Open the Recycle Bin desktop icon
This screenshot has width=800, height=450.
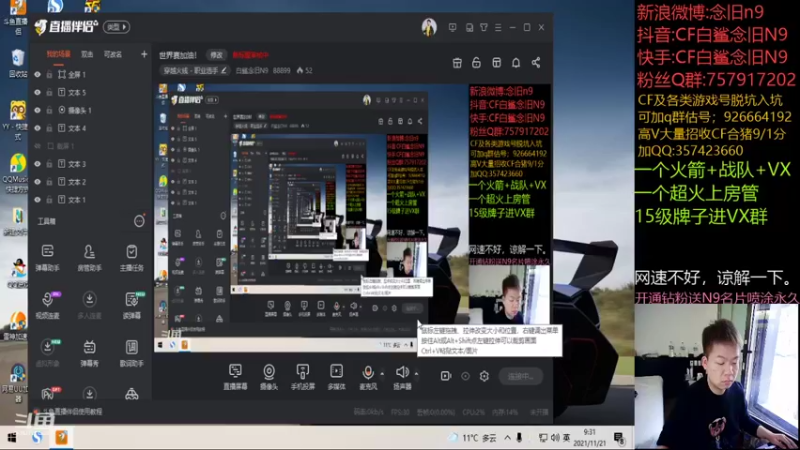[x=17, y=63]
